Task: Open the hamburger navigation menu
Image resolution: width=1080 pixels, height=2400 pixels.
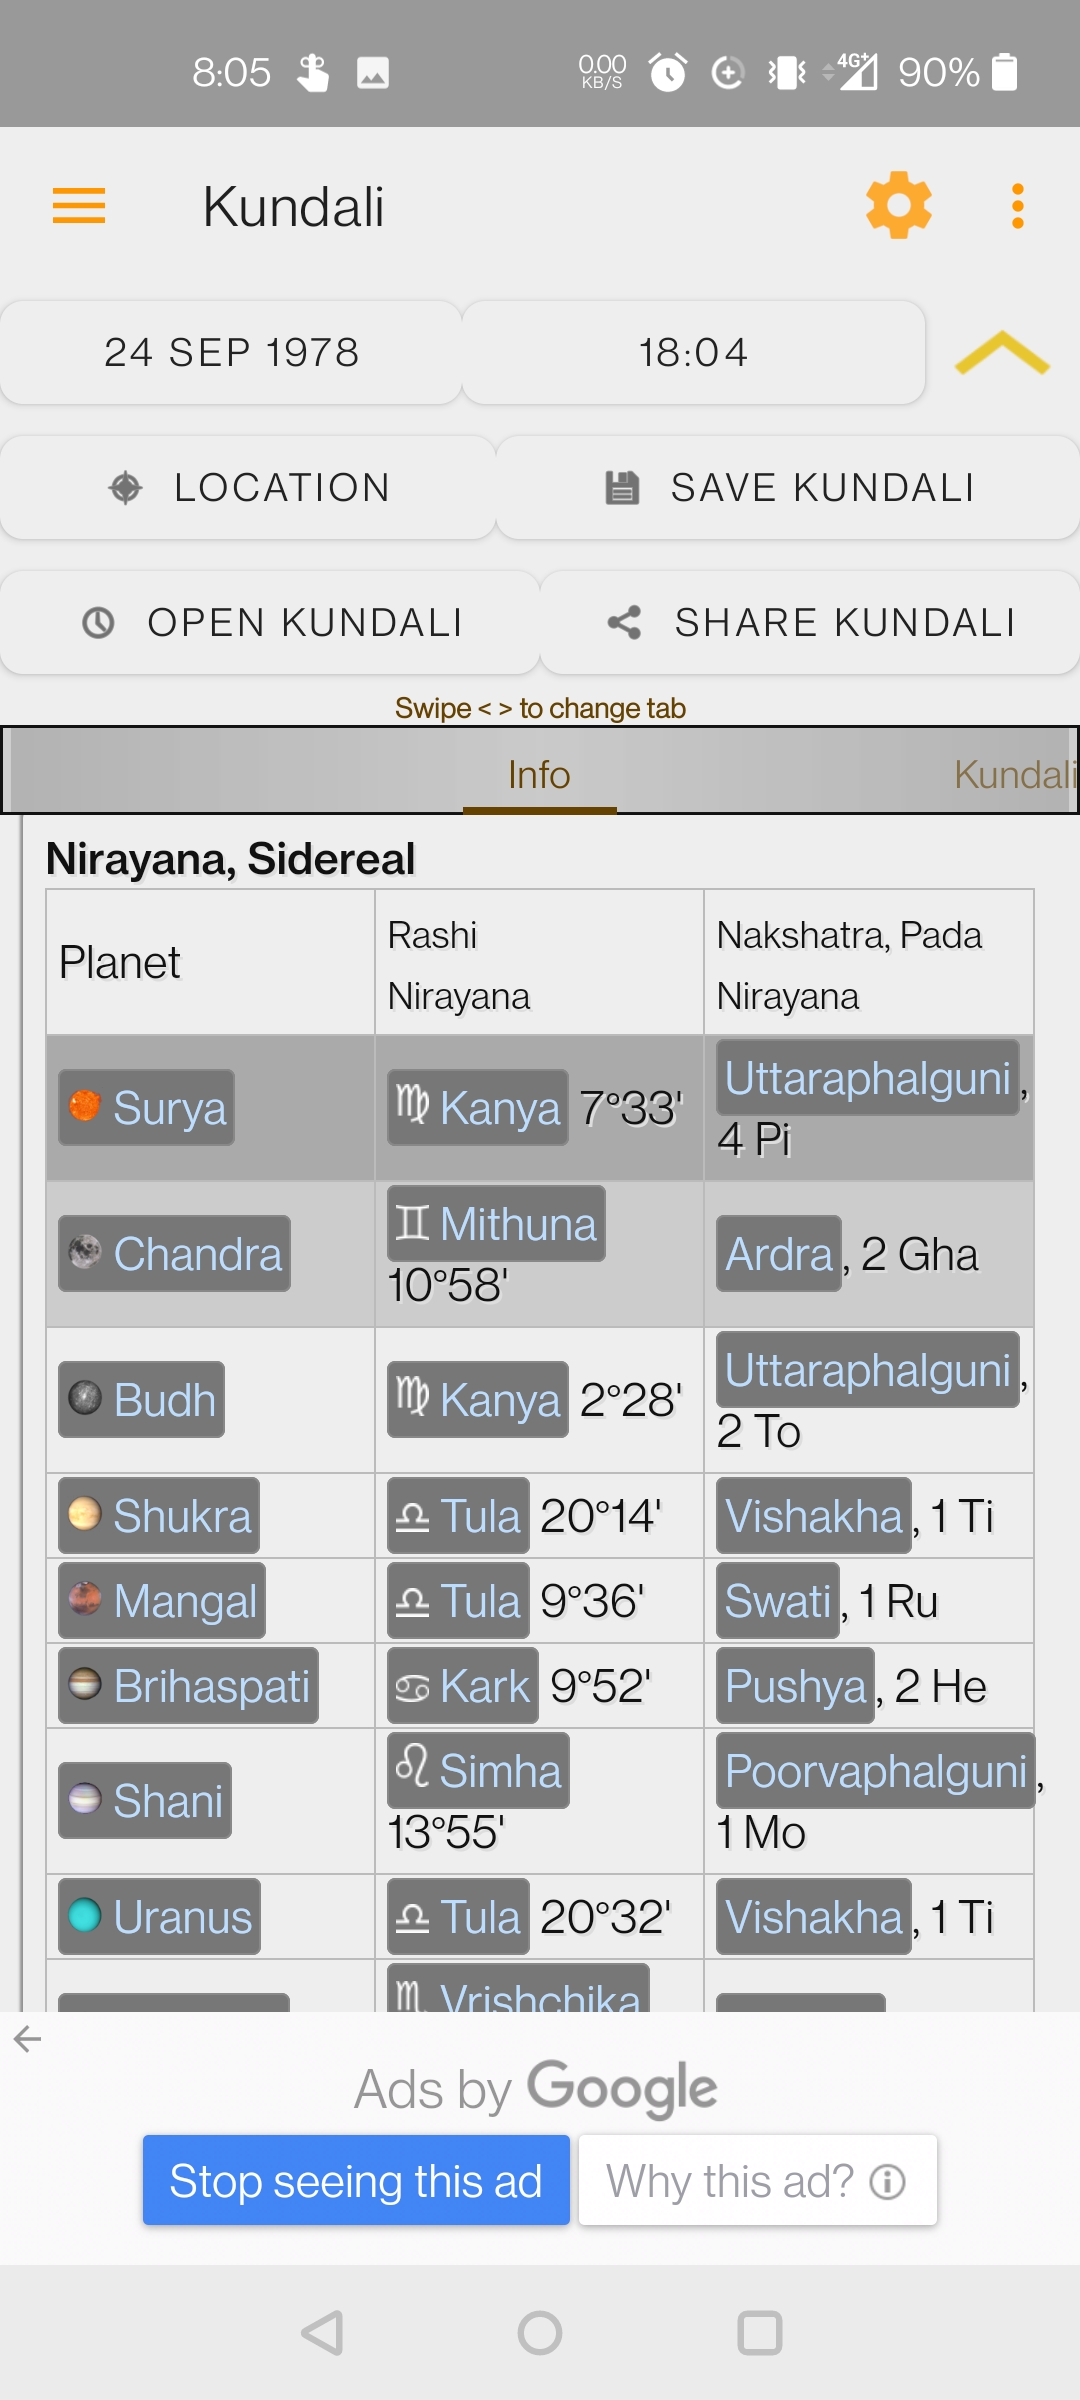Action: click(79, 206)
